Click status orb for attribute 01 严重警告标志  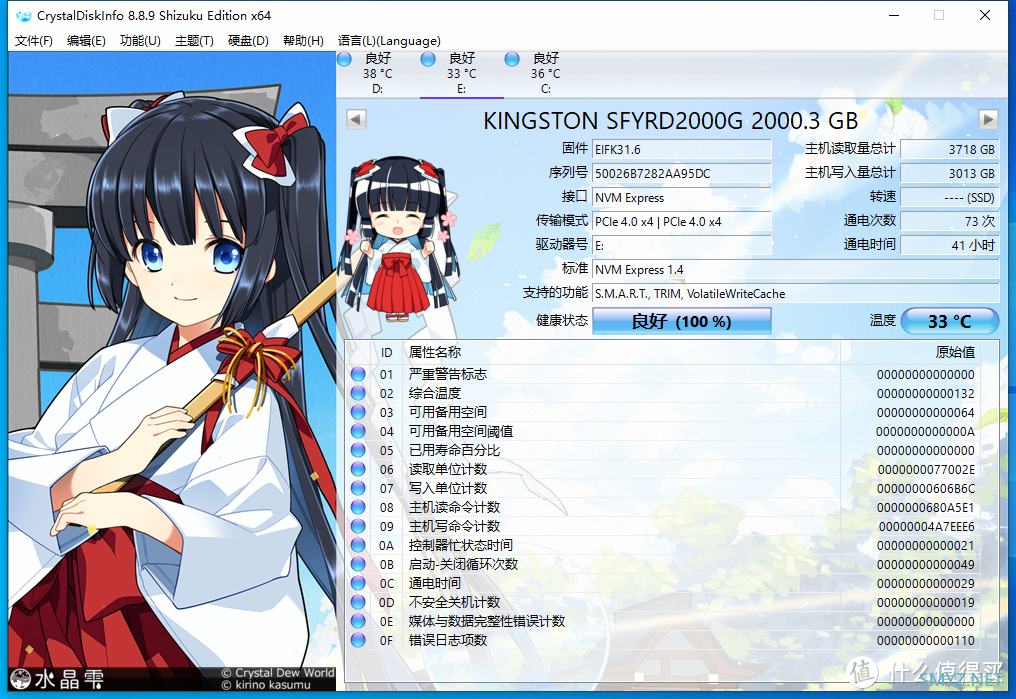coord(358,374)
